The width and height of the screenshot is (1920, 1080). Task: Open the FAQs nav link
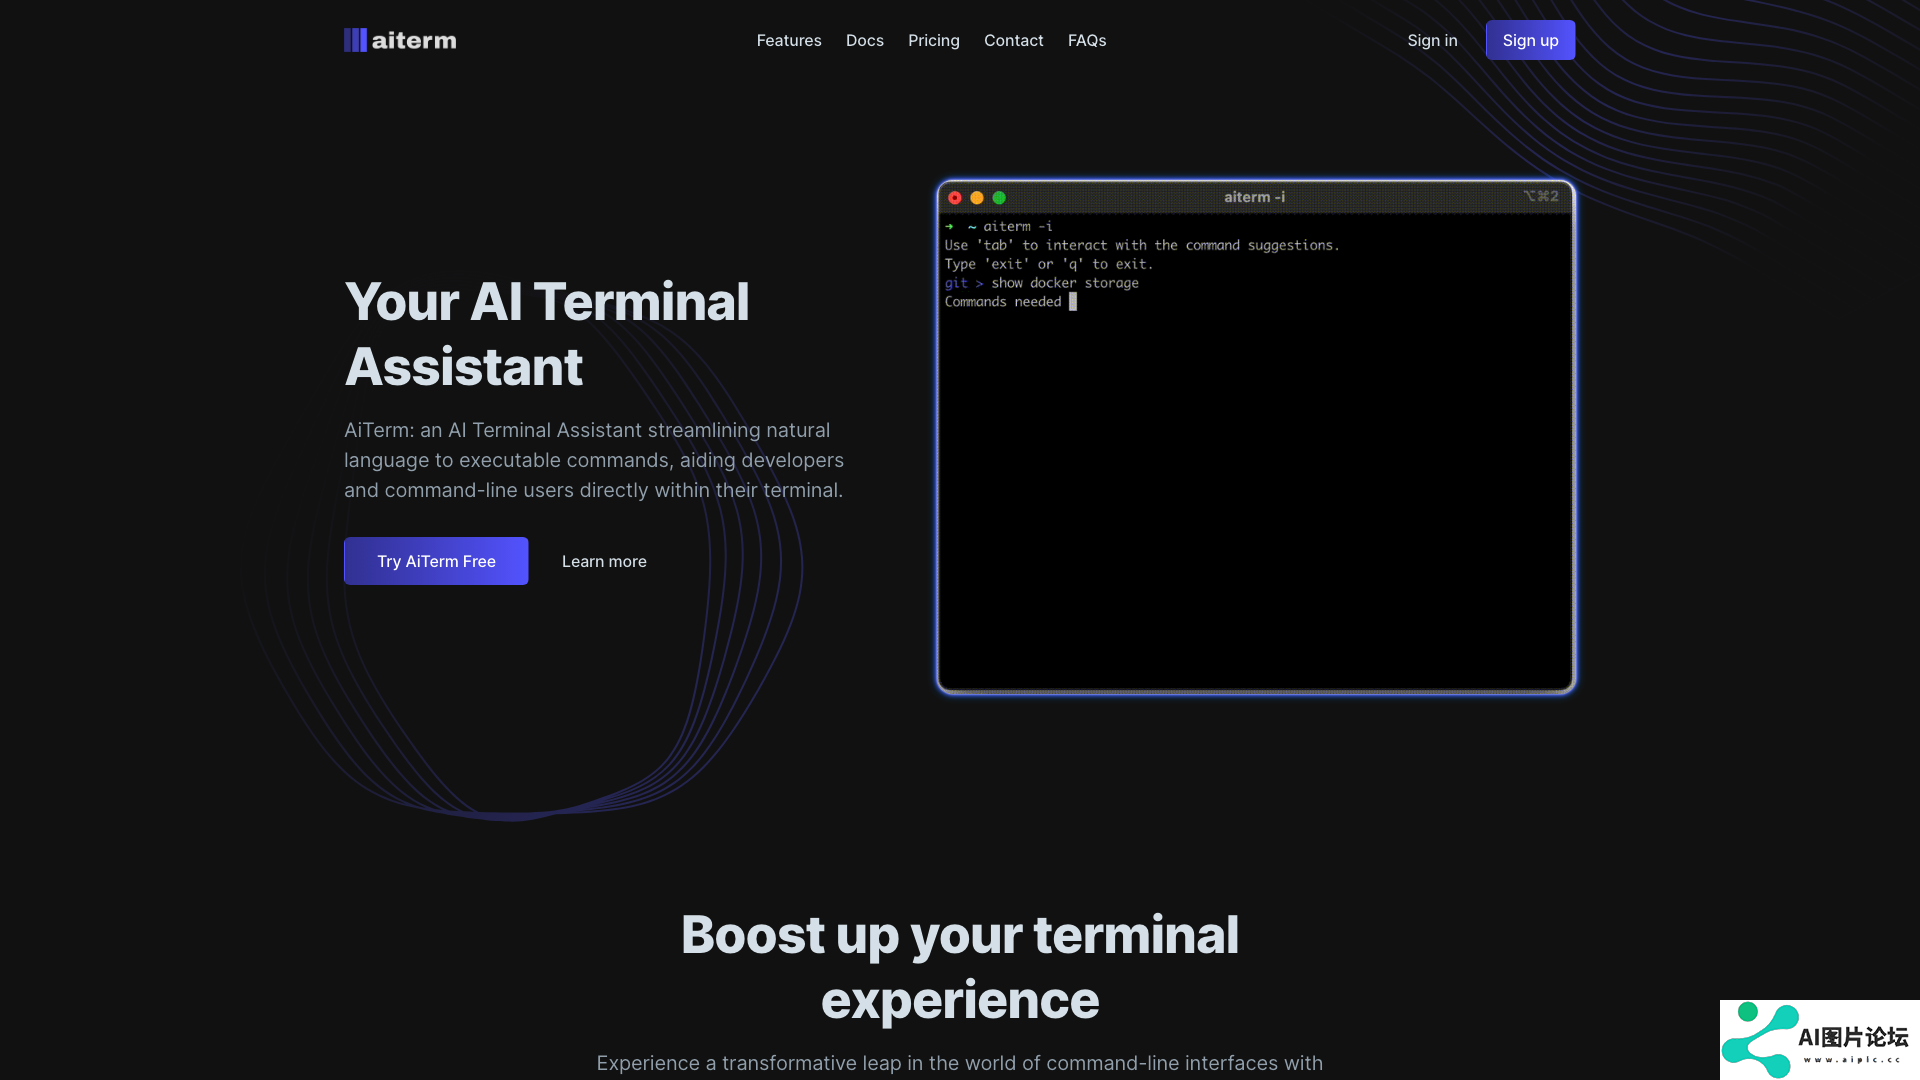(x=1087, y=40)
